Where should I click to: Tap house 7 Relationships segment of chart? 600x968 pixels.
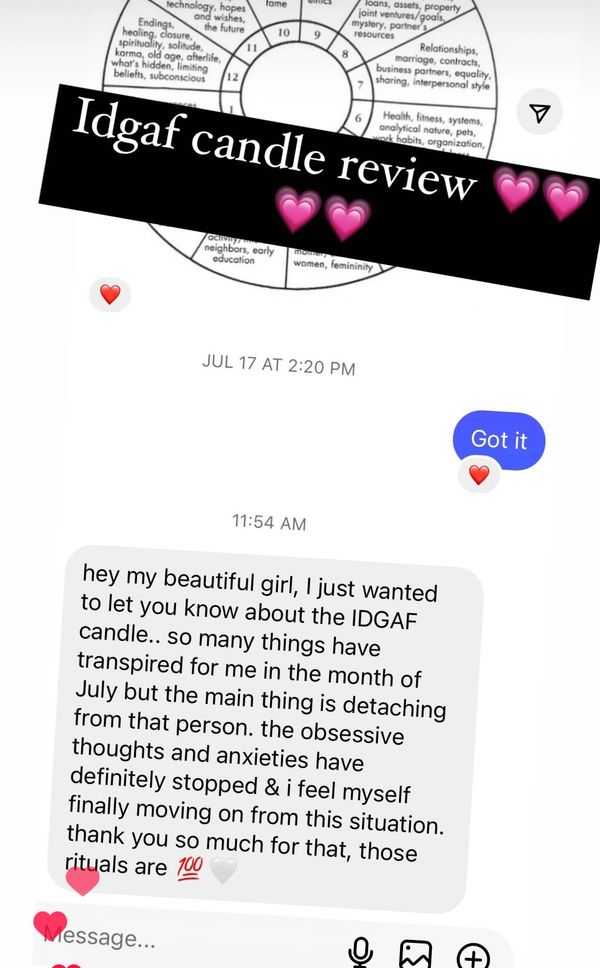(x=432, y=67)
